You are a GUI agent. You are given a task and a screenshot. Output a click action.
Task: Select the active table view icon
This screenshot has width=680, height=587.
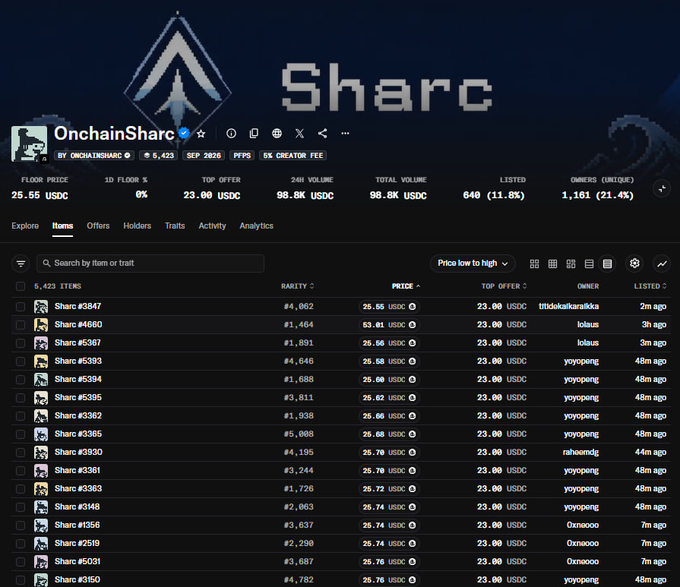click(x=607, y=264)
